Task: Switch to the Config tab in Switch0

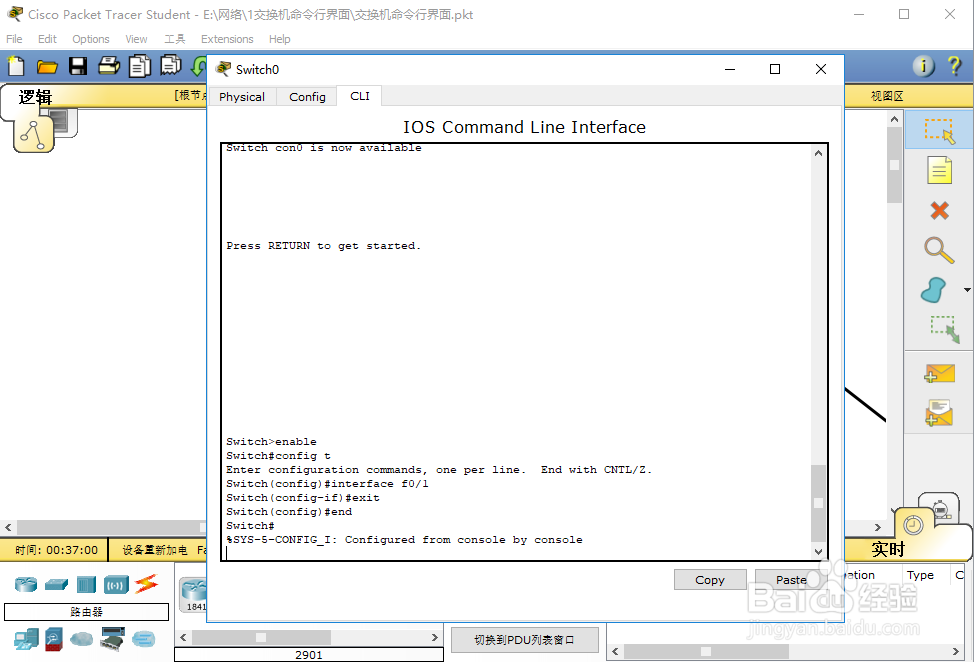Action: (x=307, y=97)
